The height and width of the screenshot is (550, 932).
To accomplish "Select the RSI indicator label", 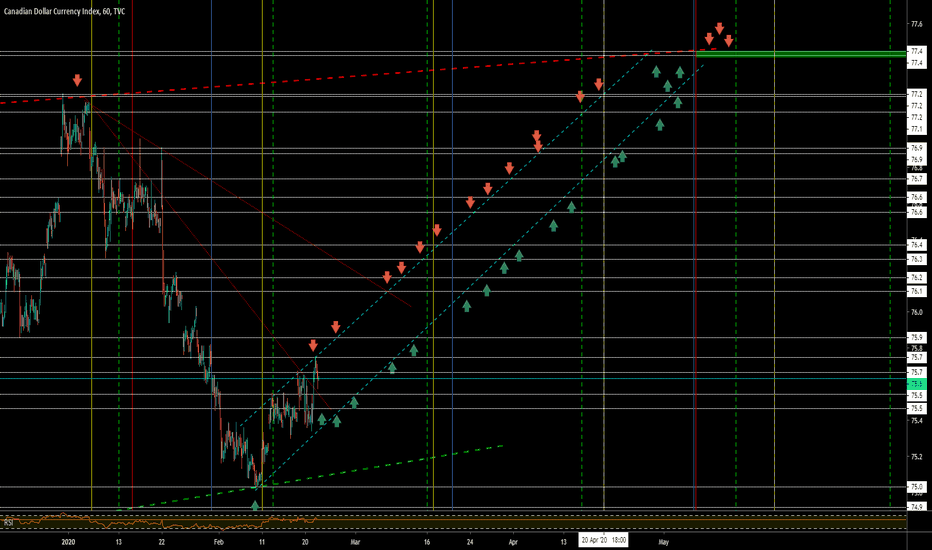I will [8, 522].
